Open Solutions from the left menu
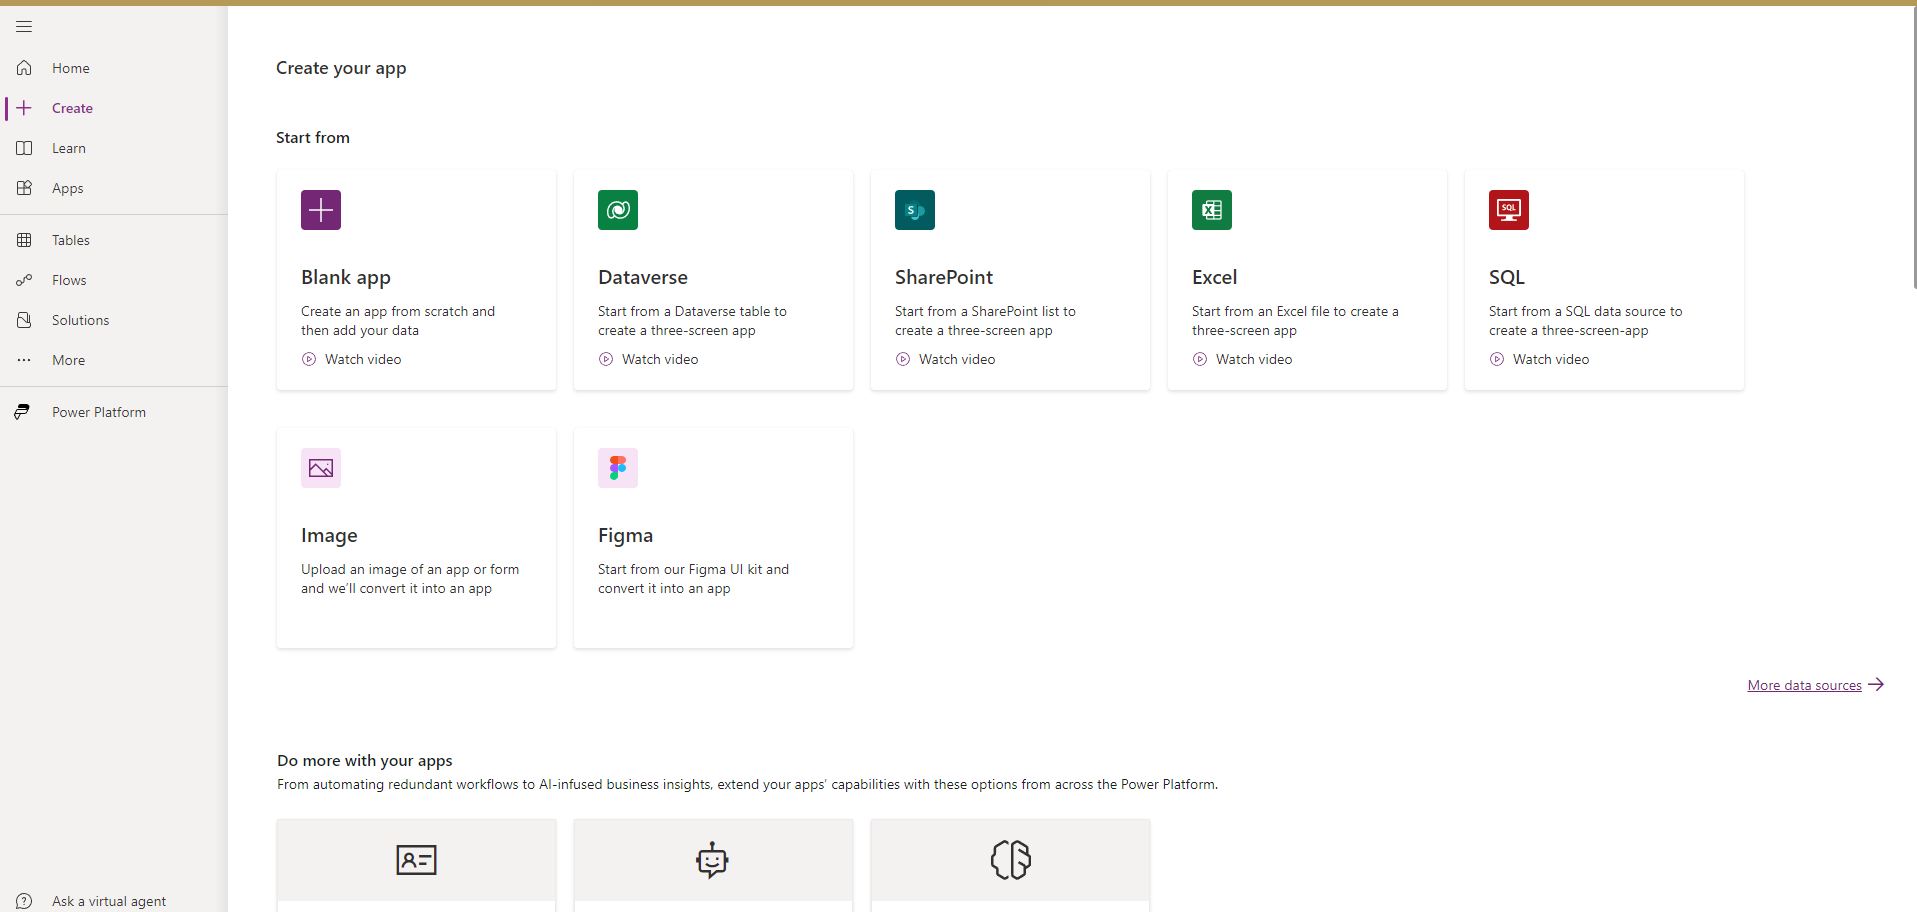The width and height of the screenshot is (1917, 912). 80,320
